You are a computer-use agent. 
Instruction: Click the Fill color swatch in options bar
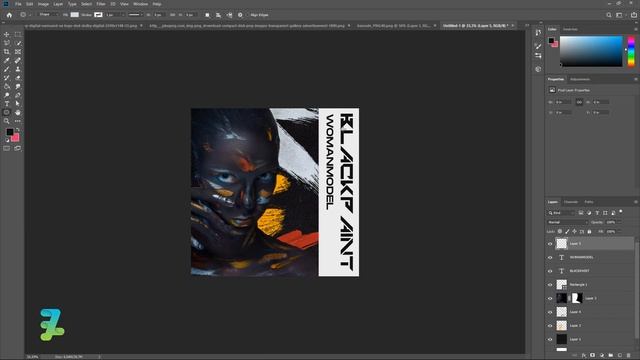point(75,15)
